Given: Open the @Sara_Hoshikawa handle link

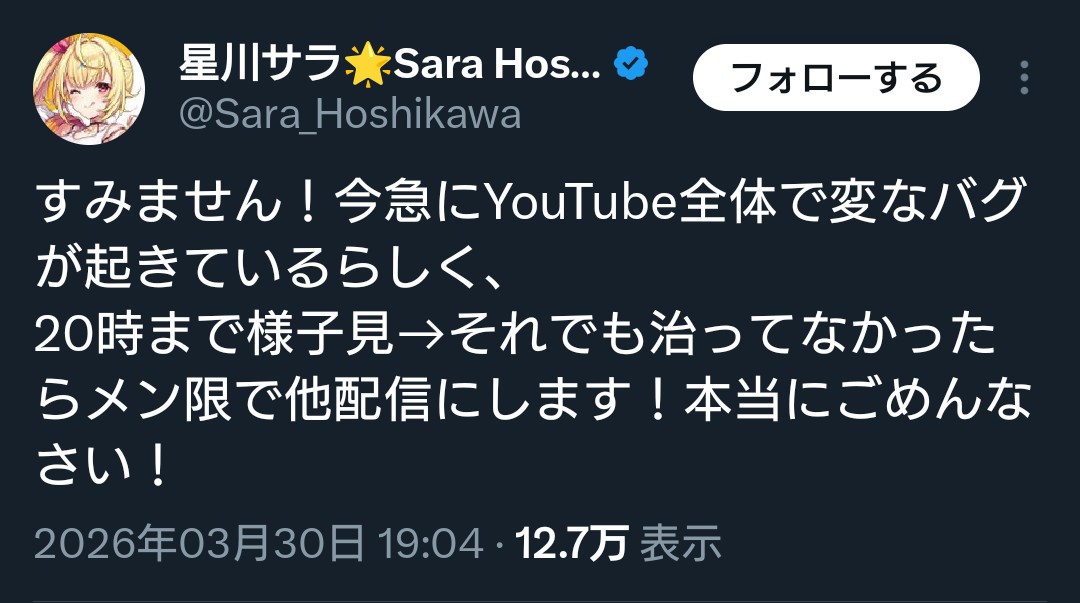Looking at the screenshot, I should 350,114.
